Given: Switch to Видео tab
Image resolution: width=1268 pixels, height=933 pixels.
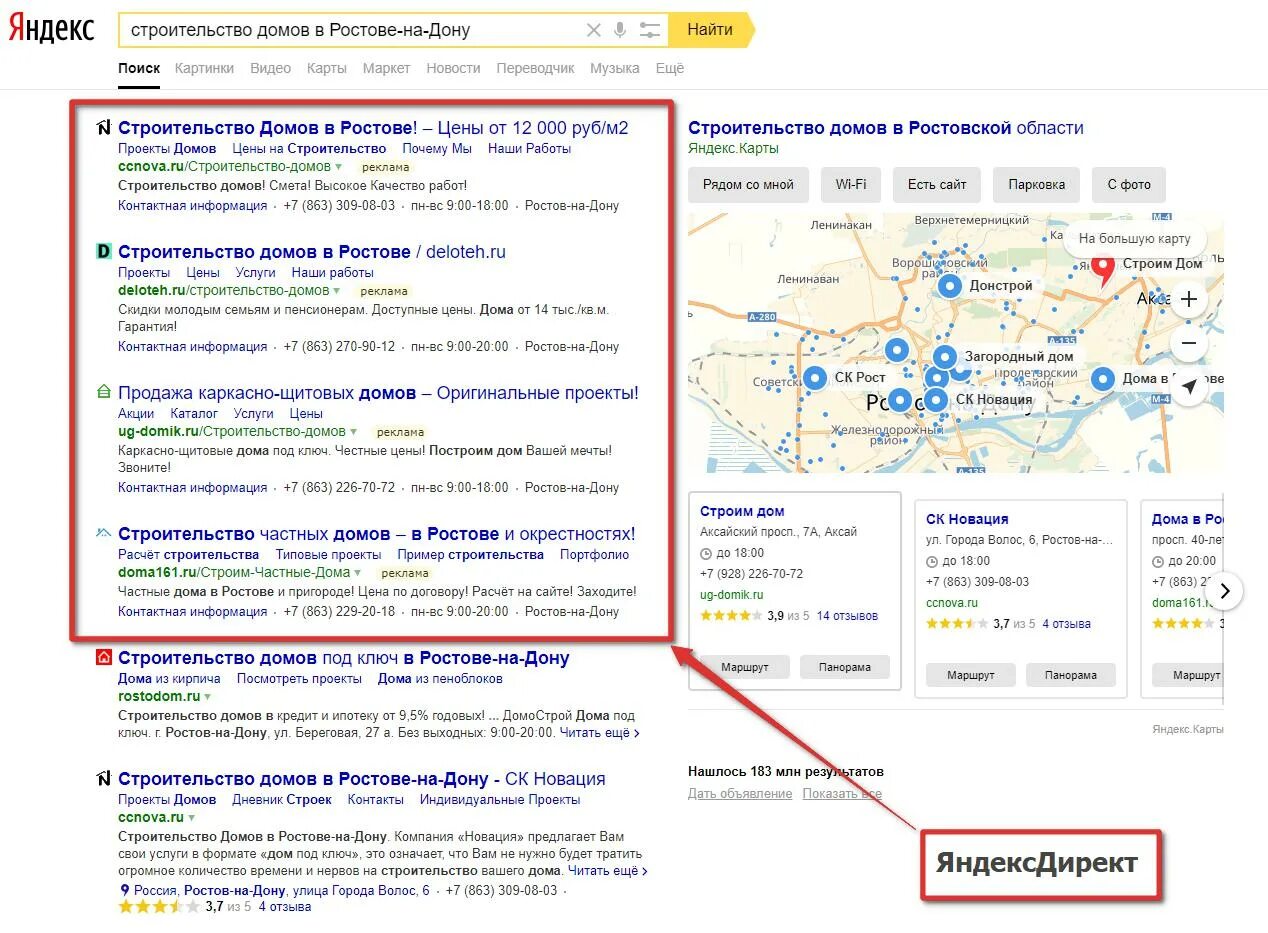Looking at the screenshot, I should point(270,68).
